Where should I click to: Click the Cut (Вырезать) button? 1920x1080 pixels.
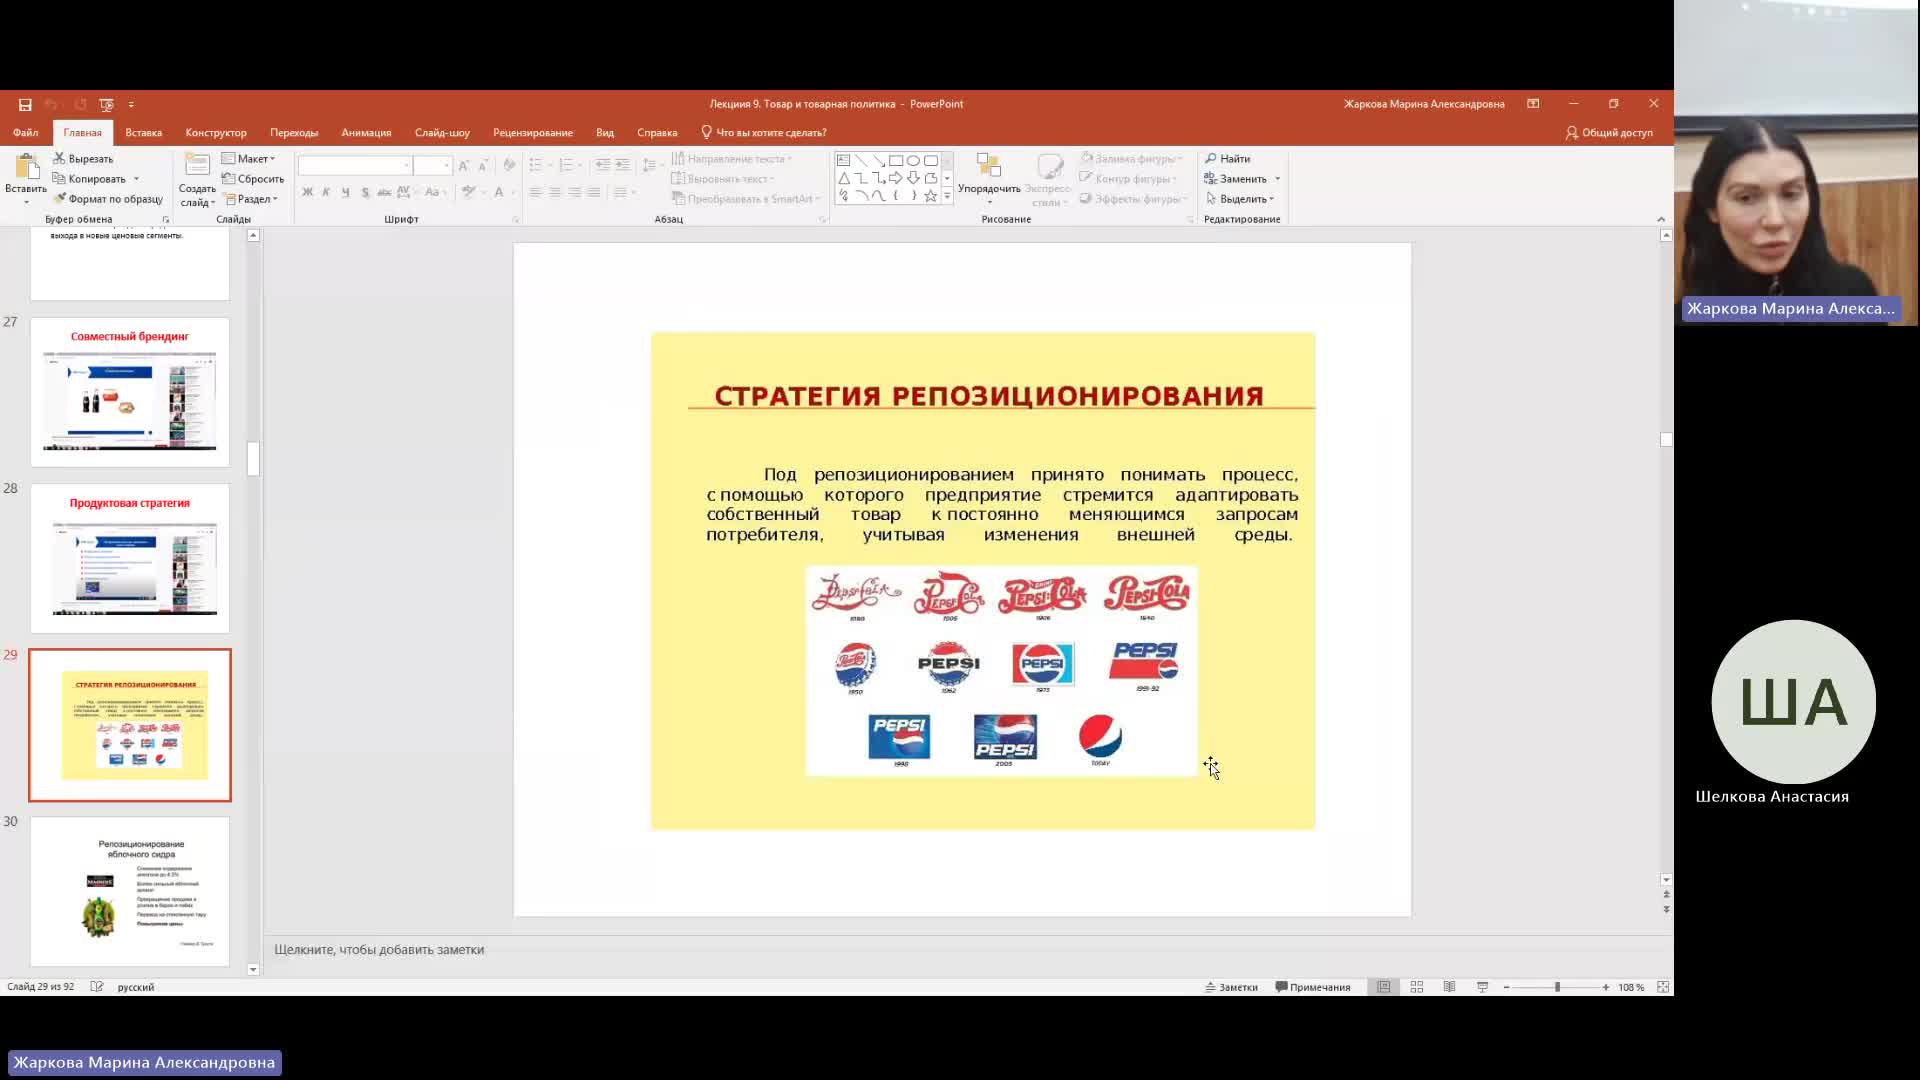(84, 159)
